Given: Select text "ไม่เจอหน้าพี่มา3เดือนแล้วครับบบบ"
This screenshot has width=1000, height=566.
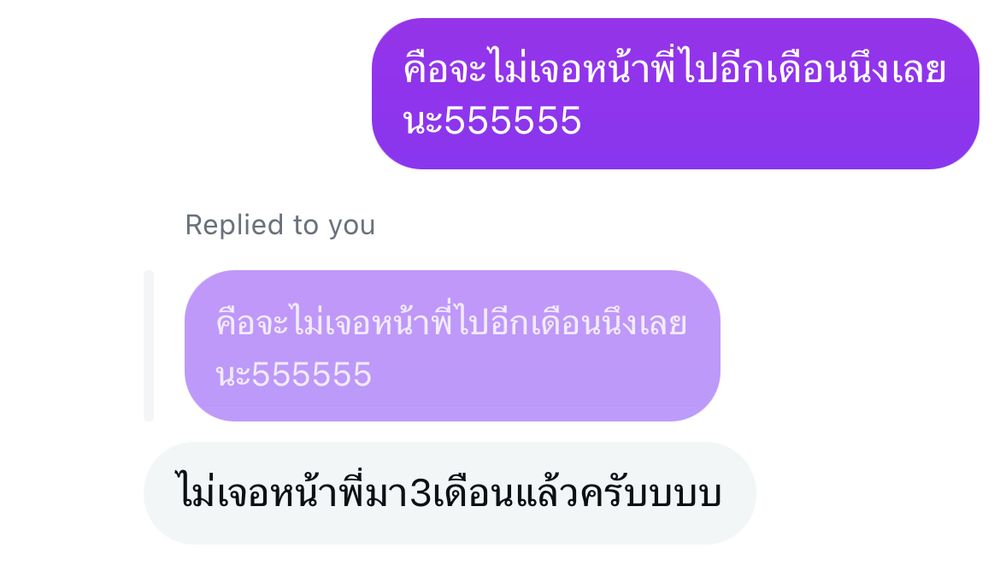Looking at the screenshot, I should click(449, 494).
